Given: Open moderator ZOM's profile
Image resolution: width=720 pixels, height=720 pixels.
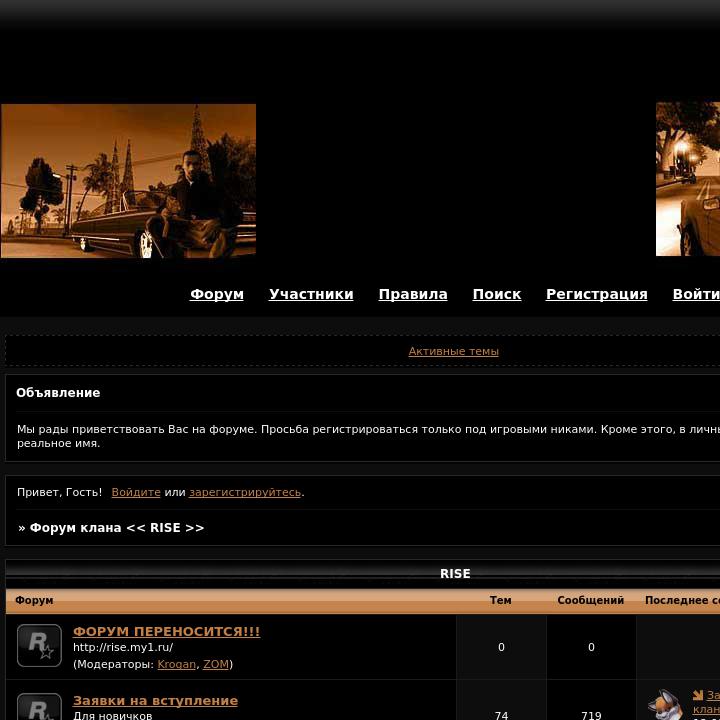Looking at the screenshot, I should [x=216, y=664].
